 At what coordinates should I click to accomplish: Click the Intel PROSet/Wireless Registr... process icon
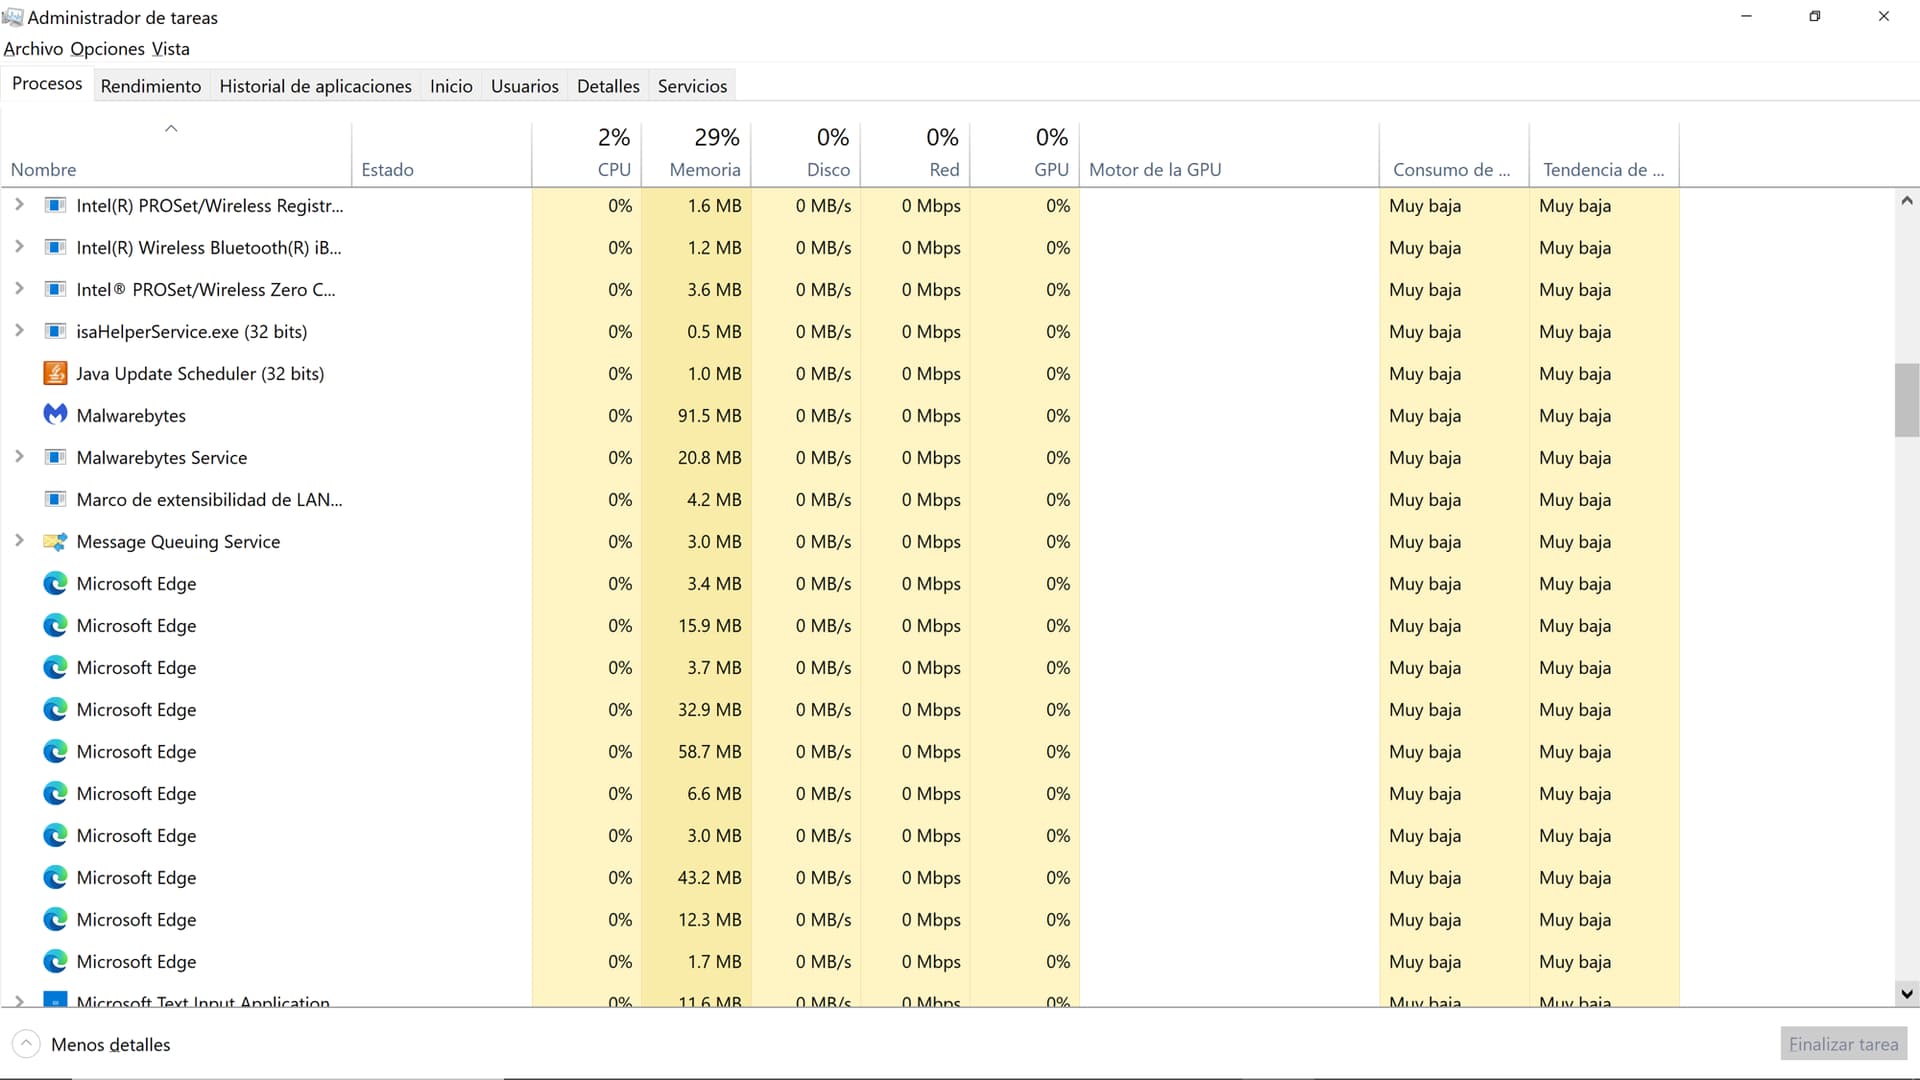coord(56,206)
